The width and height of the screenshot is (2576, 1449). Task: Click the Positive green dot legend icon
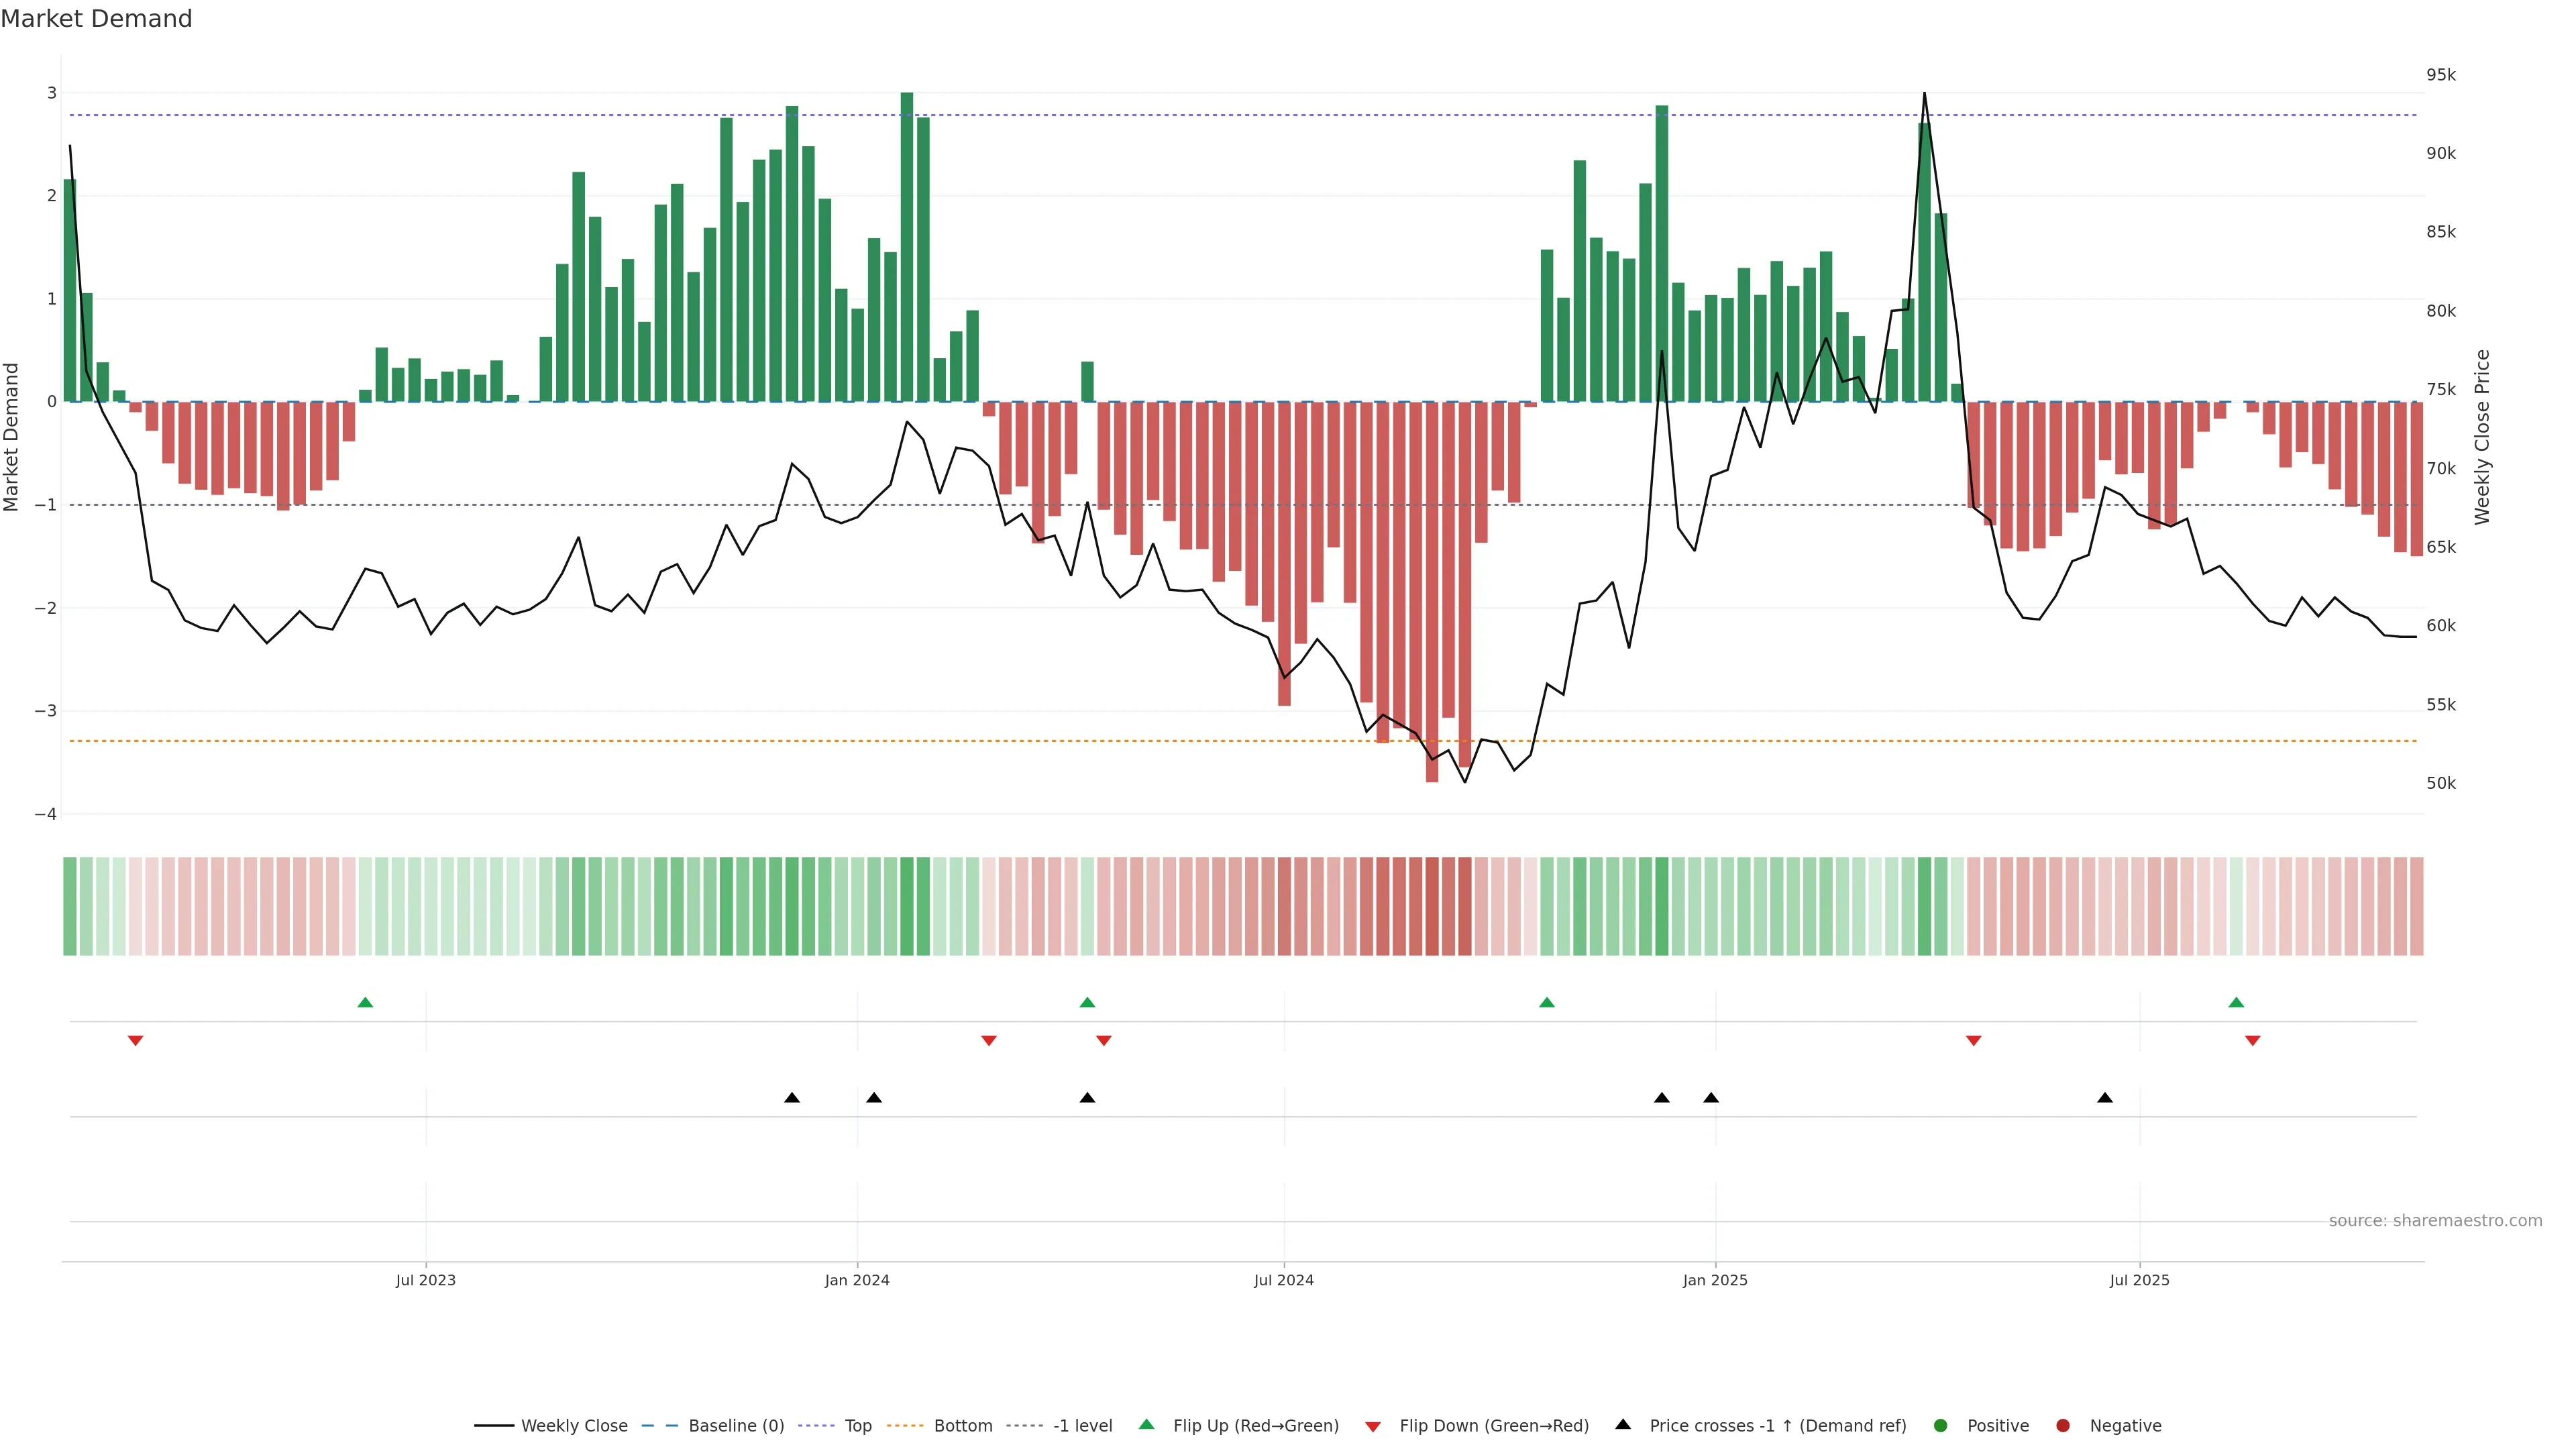click(1941, 1425)
